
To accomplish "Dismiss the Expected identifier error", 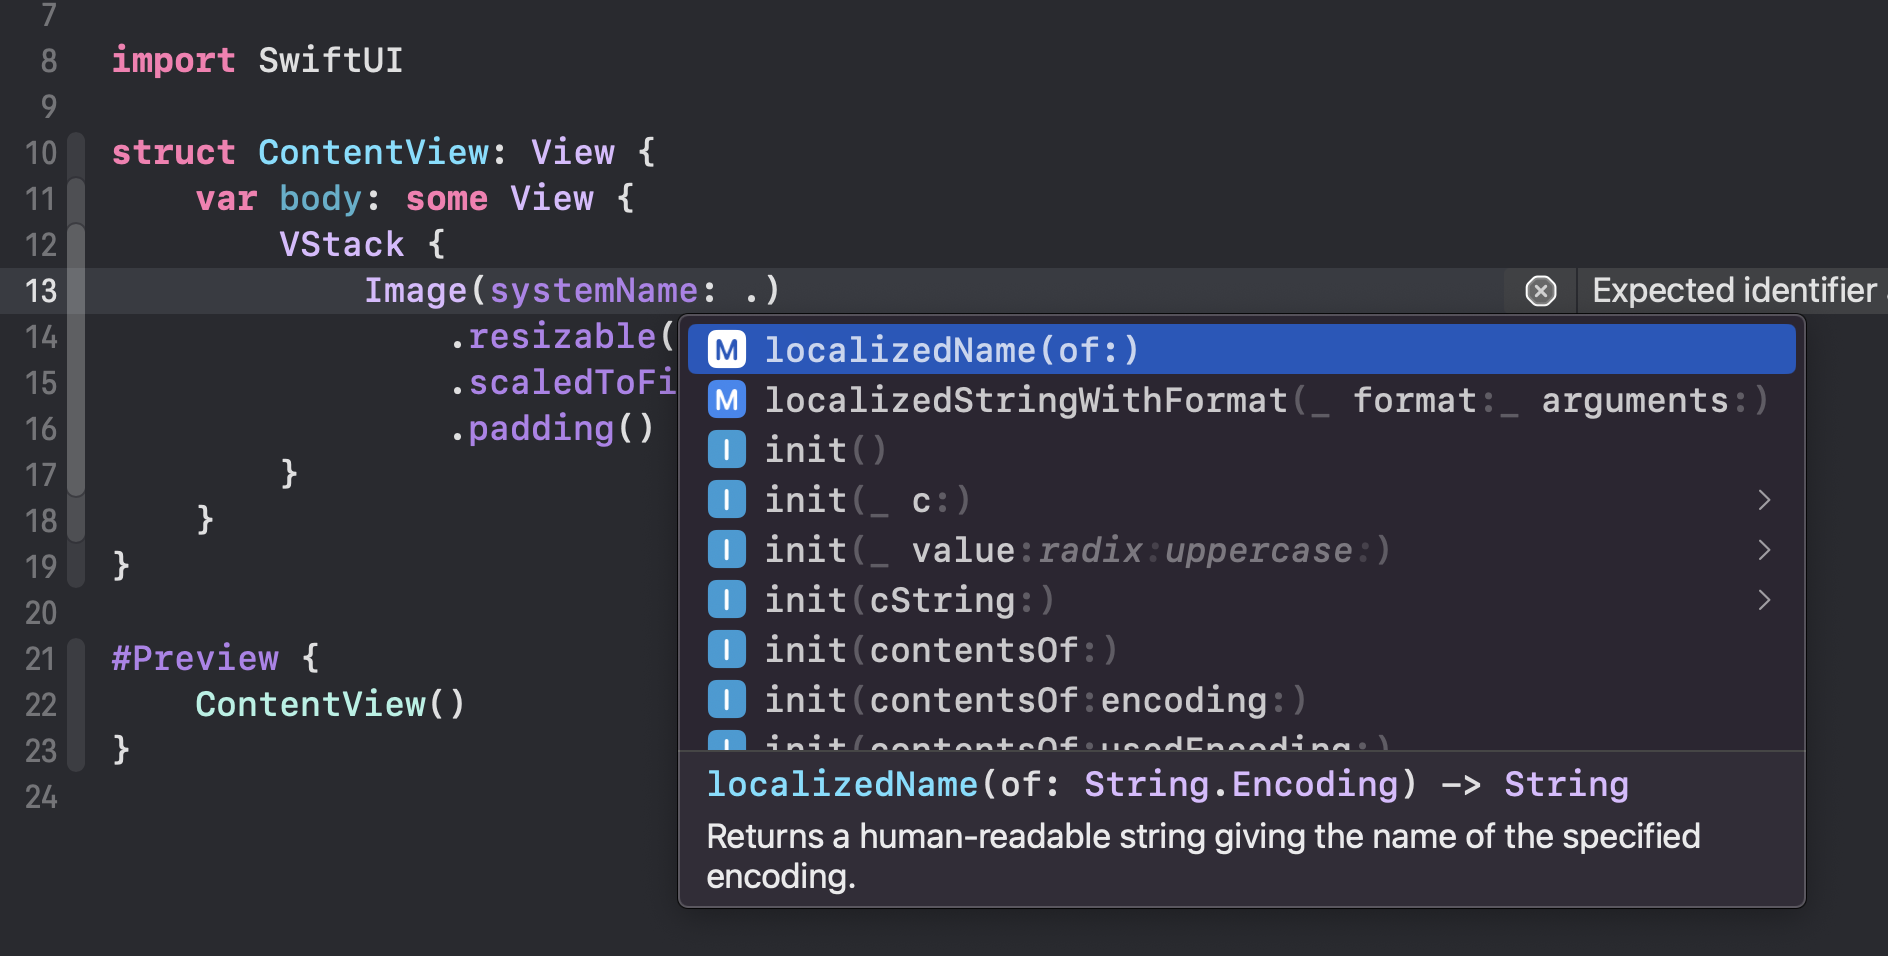I will pyautogui.click(x=1539, y=291).
